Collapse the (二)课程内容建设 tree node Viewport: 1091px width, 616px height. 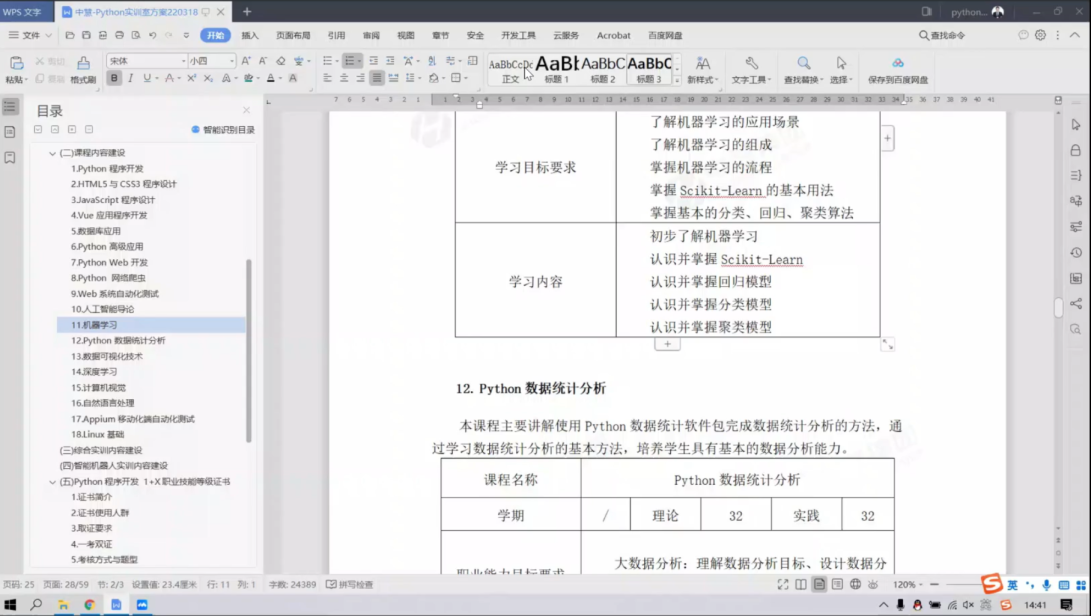click(x=52, y=153)
